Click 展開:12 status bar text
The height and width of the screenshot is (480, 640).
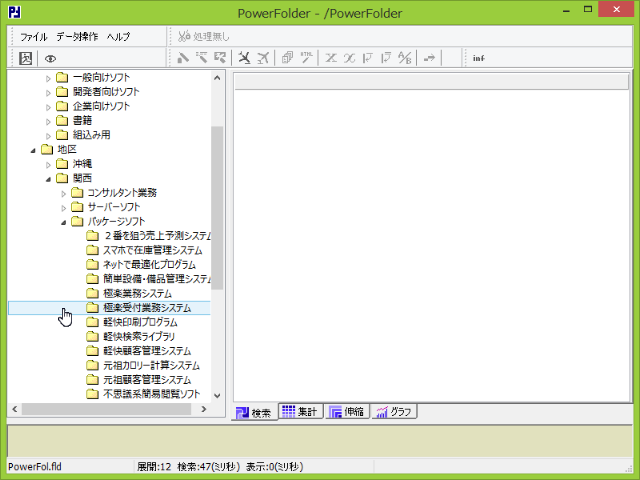click(154, 467)
